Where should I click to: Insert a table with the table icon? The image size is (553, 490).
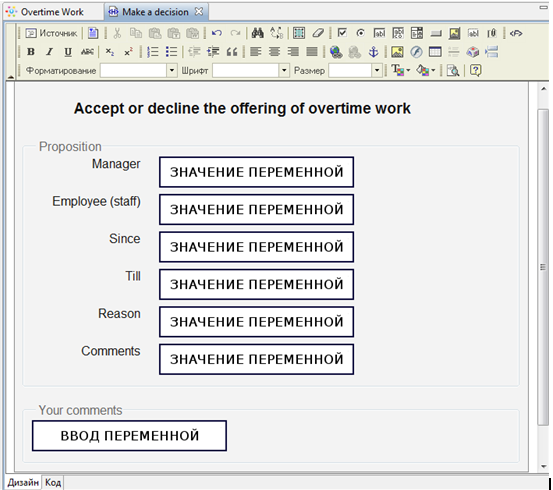point(435,52)
